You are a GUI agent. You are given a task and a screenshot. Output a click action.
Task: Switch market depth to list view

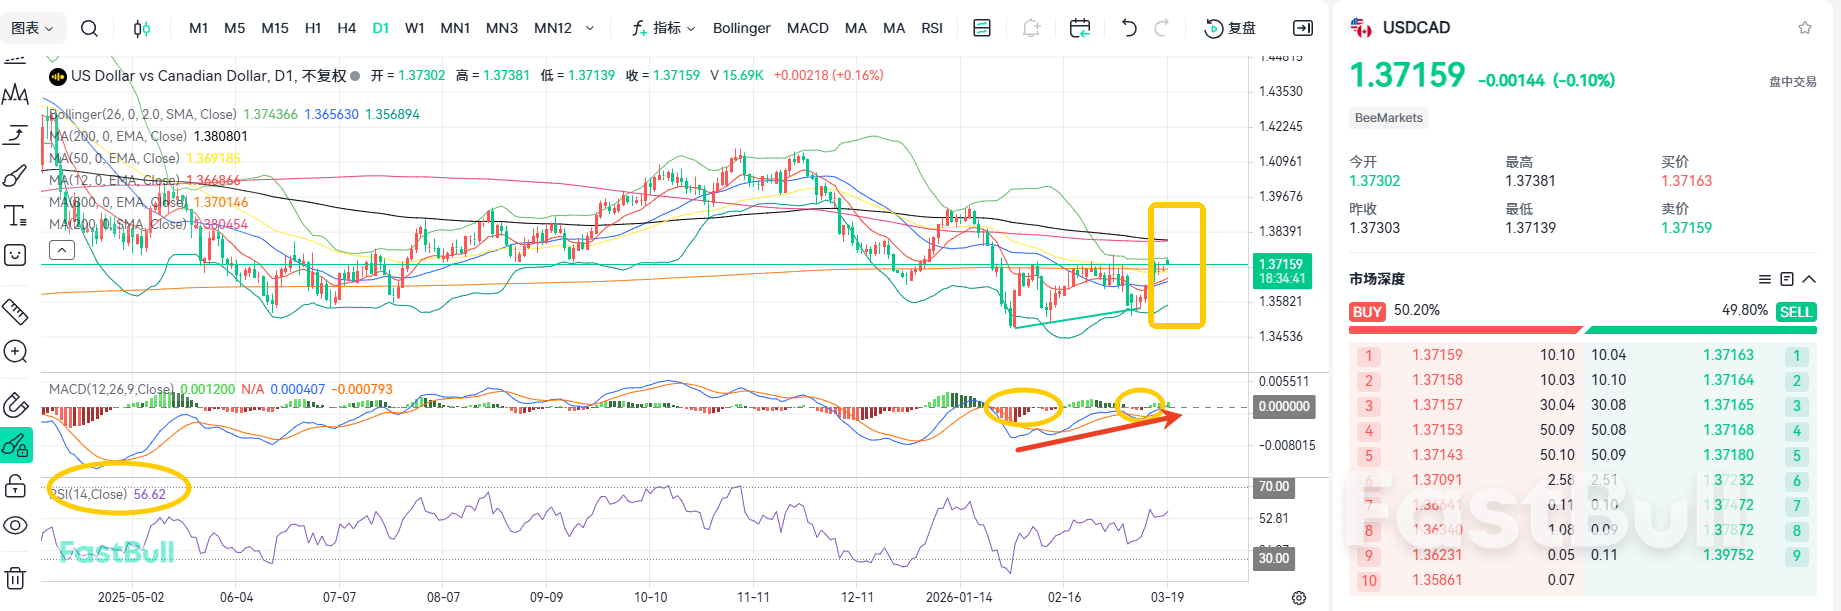(1765, 279)
